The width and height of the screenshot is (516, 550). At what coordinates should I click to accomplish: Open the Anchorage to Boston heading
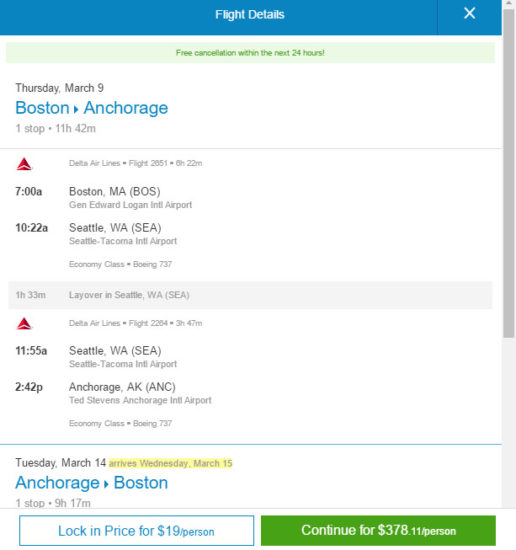[x=92, y=483]
